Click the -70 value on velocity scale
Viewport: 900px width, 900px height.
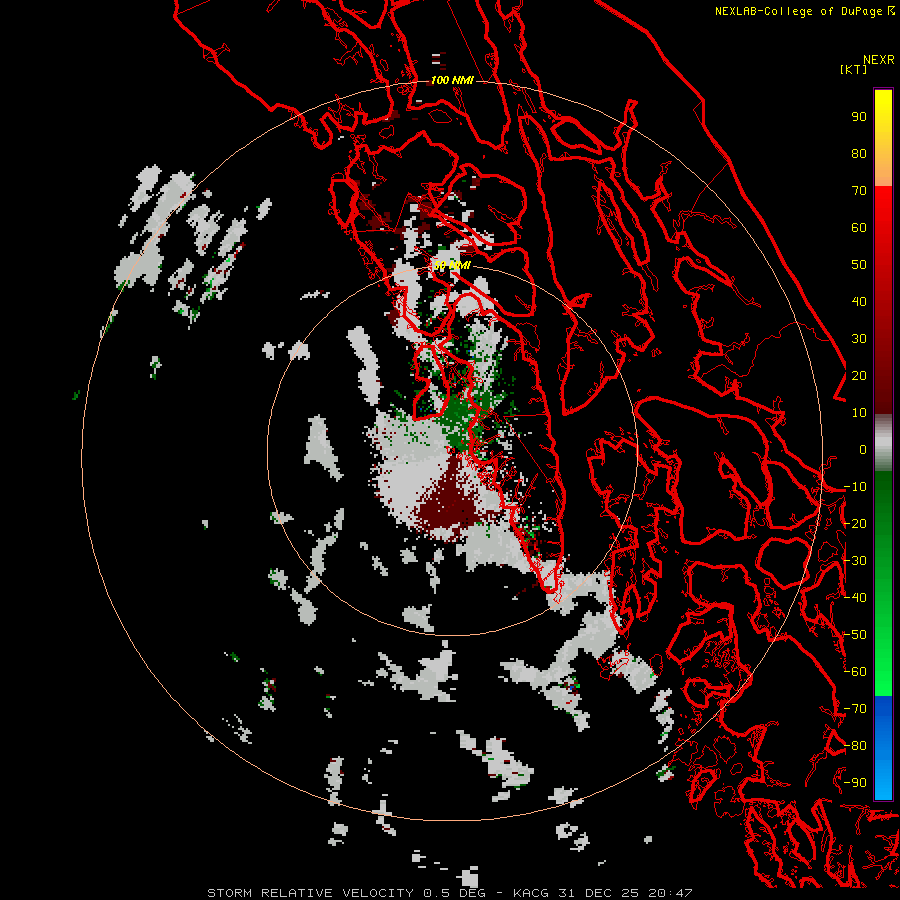pos(855,709)
